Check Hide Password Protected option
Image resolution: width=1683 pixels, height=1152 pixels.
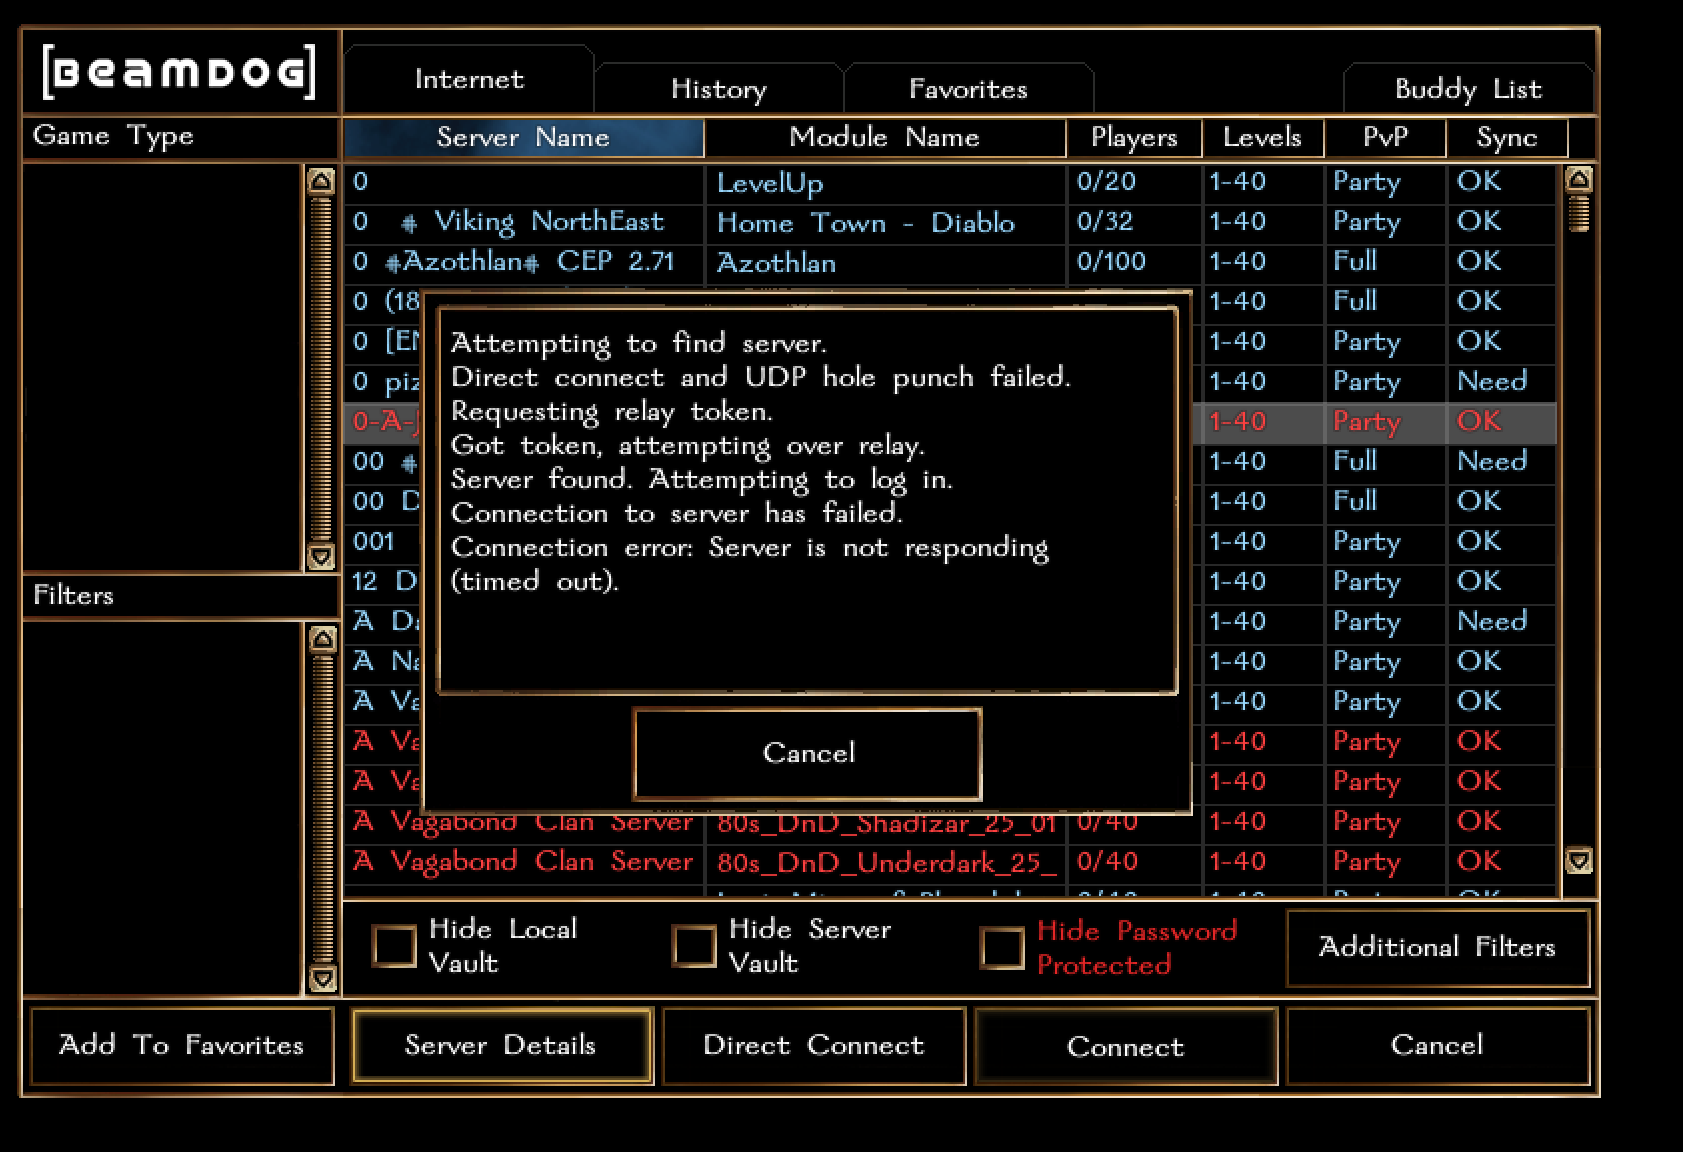point(1002,948)
